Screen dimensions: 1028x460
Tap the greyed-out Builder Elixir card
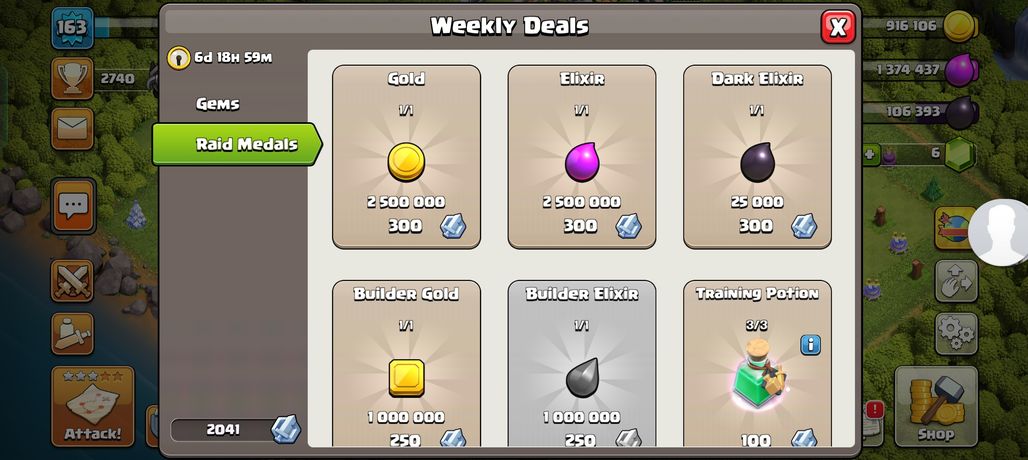582,364
